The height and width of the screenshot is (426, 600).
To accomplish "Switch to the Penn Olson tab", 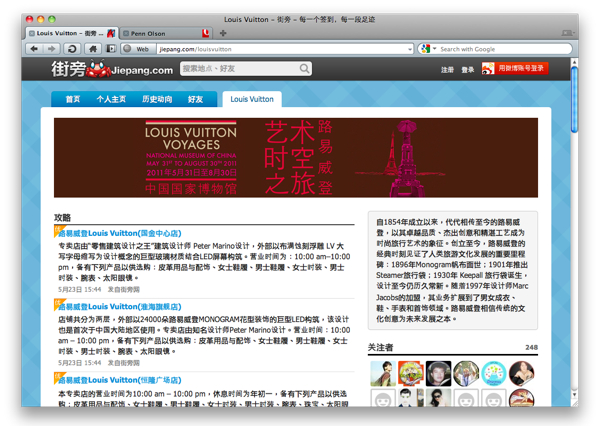I will (x=165, y=34).
